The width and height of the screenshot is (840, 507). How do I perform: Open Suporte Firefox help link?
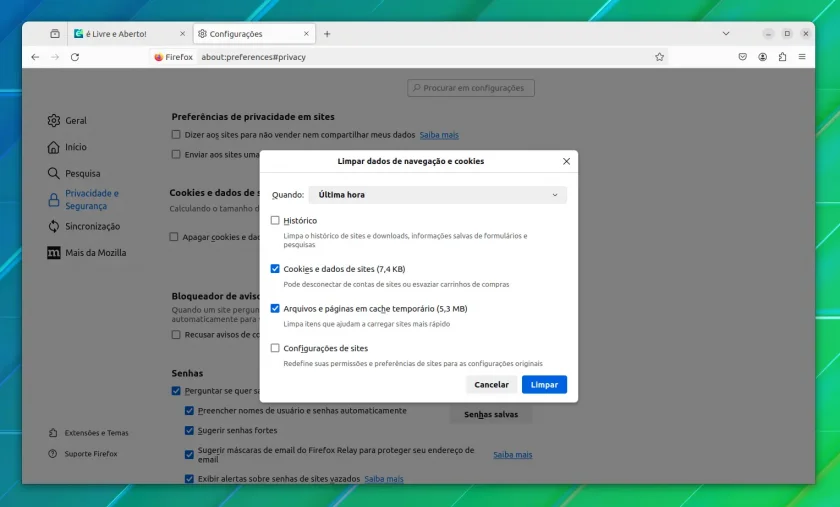[83, 453]
